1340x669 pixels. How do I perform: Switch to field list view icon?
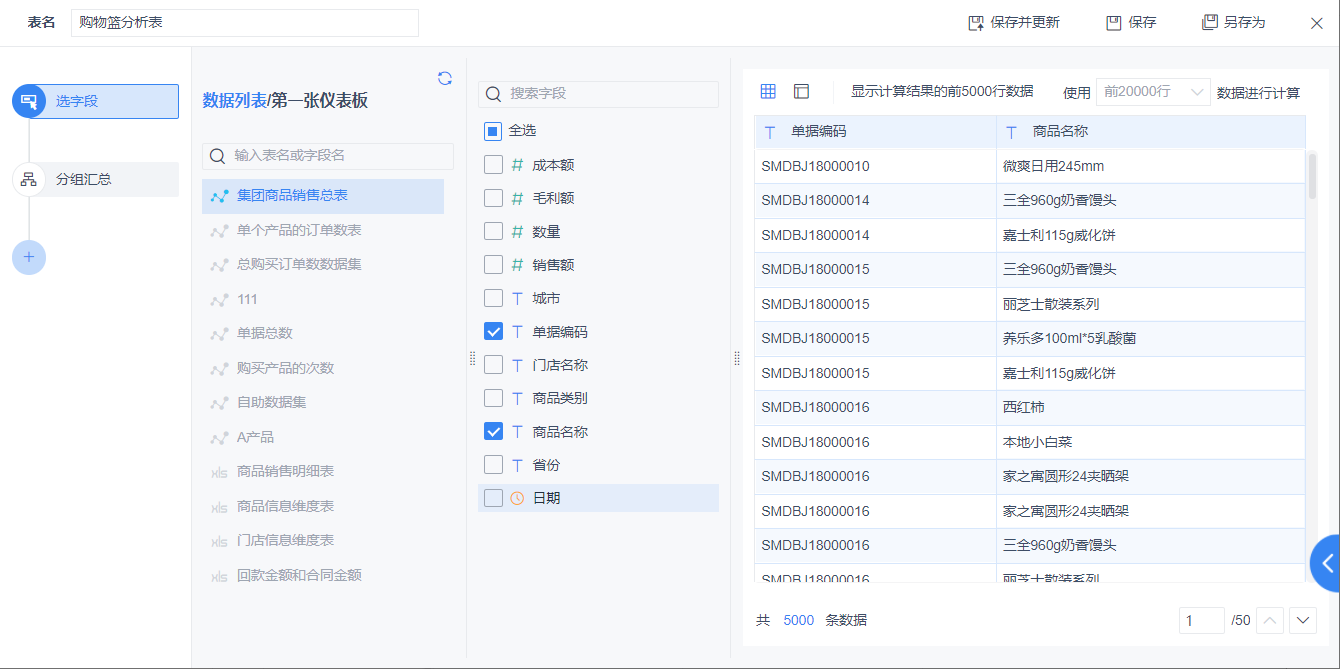click(801, 91)
